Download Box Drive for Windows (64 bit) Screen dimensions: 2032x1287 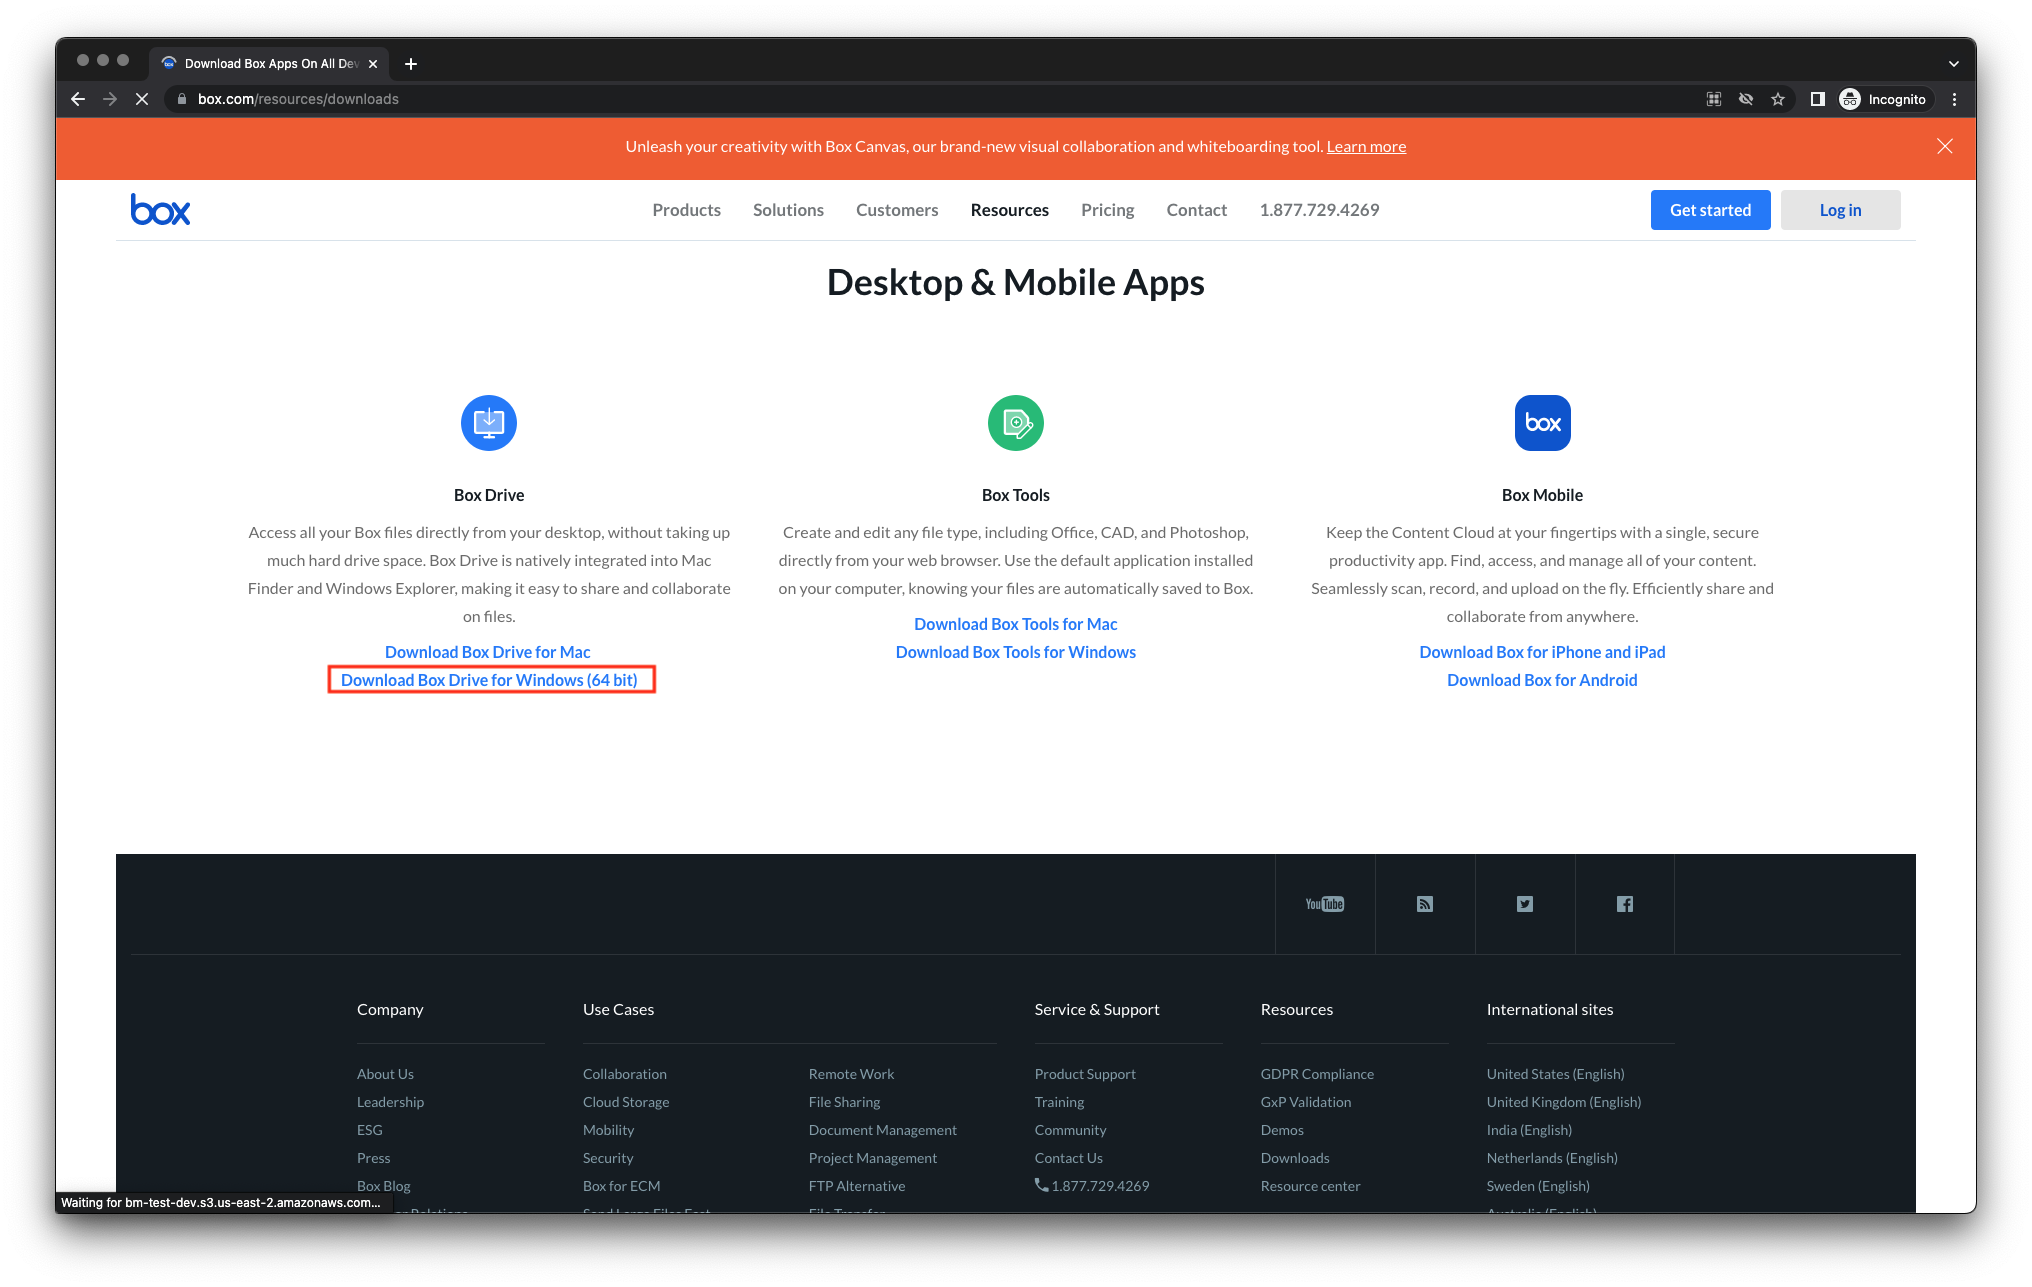(x=489, y=680)
